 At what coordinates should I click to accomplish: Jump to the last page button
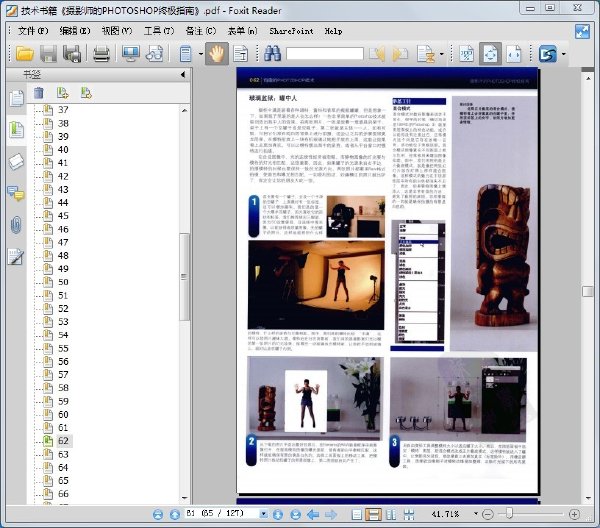coord(295,514)
